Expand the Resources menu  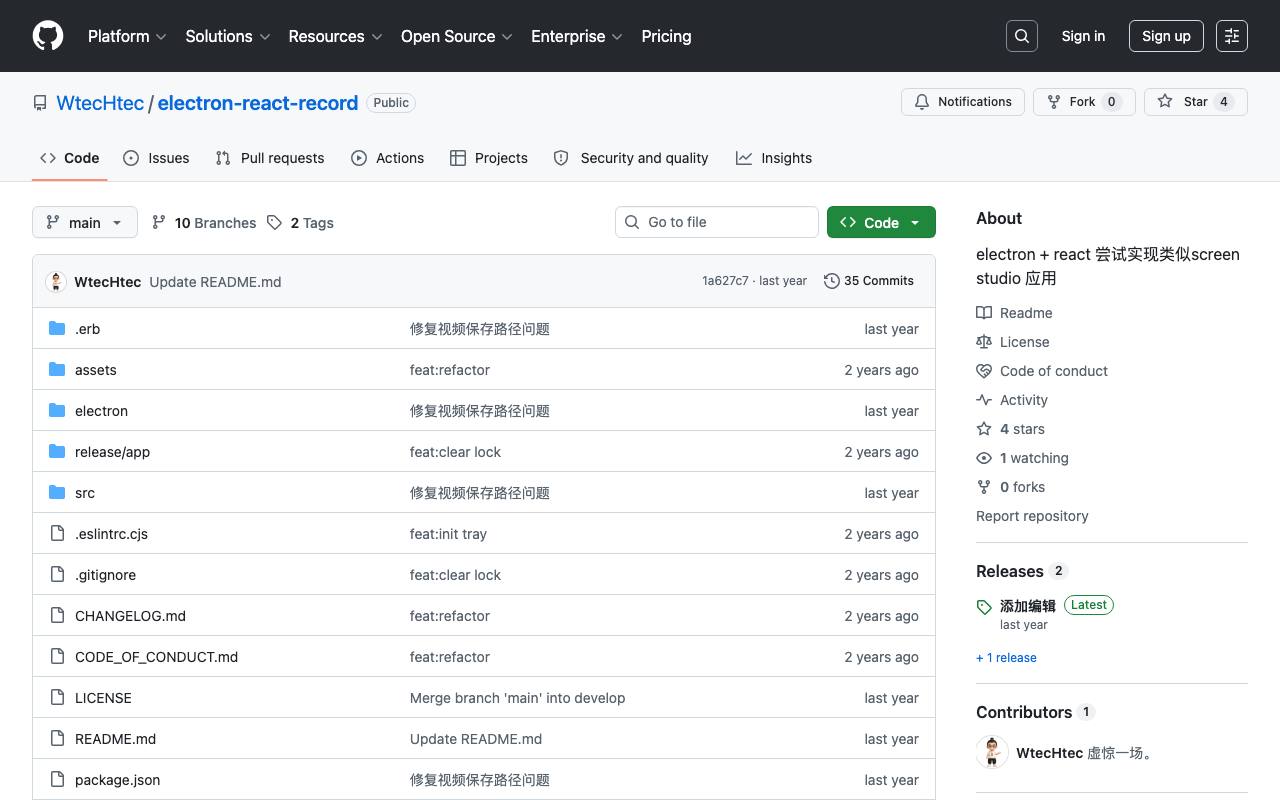[335, 36]
